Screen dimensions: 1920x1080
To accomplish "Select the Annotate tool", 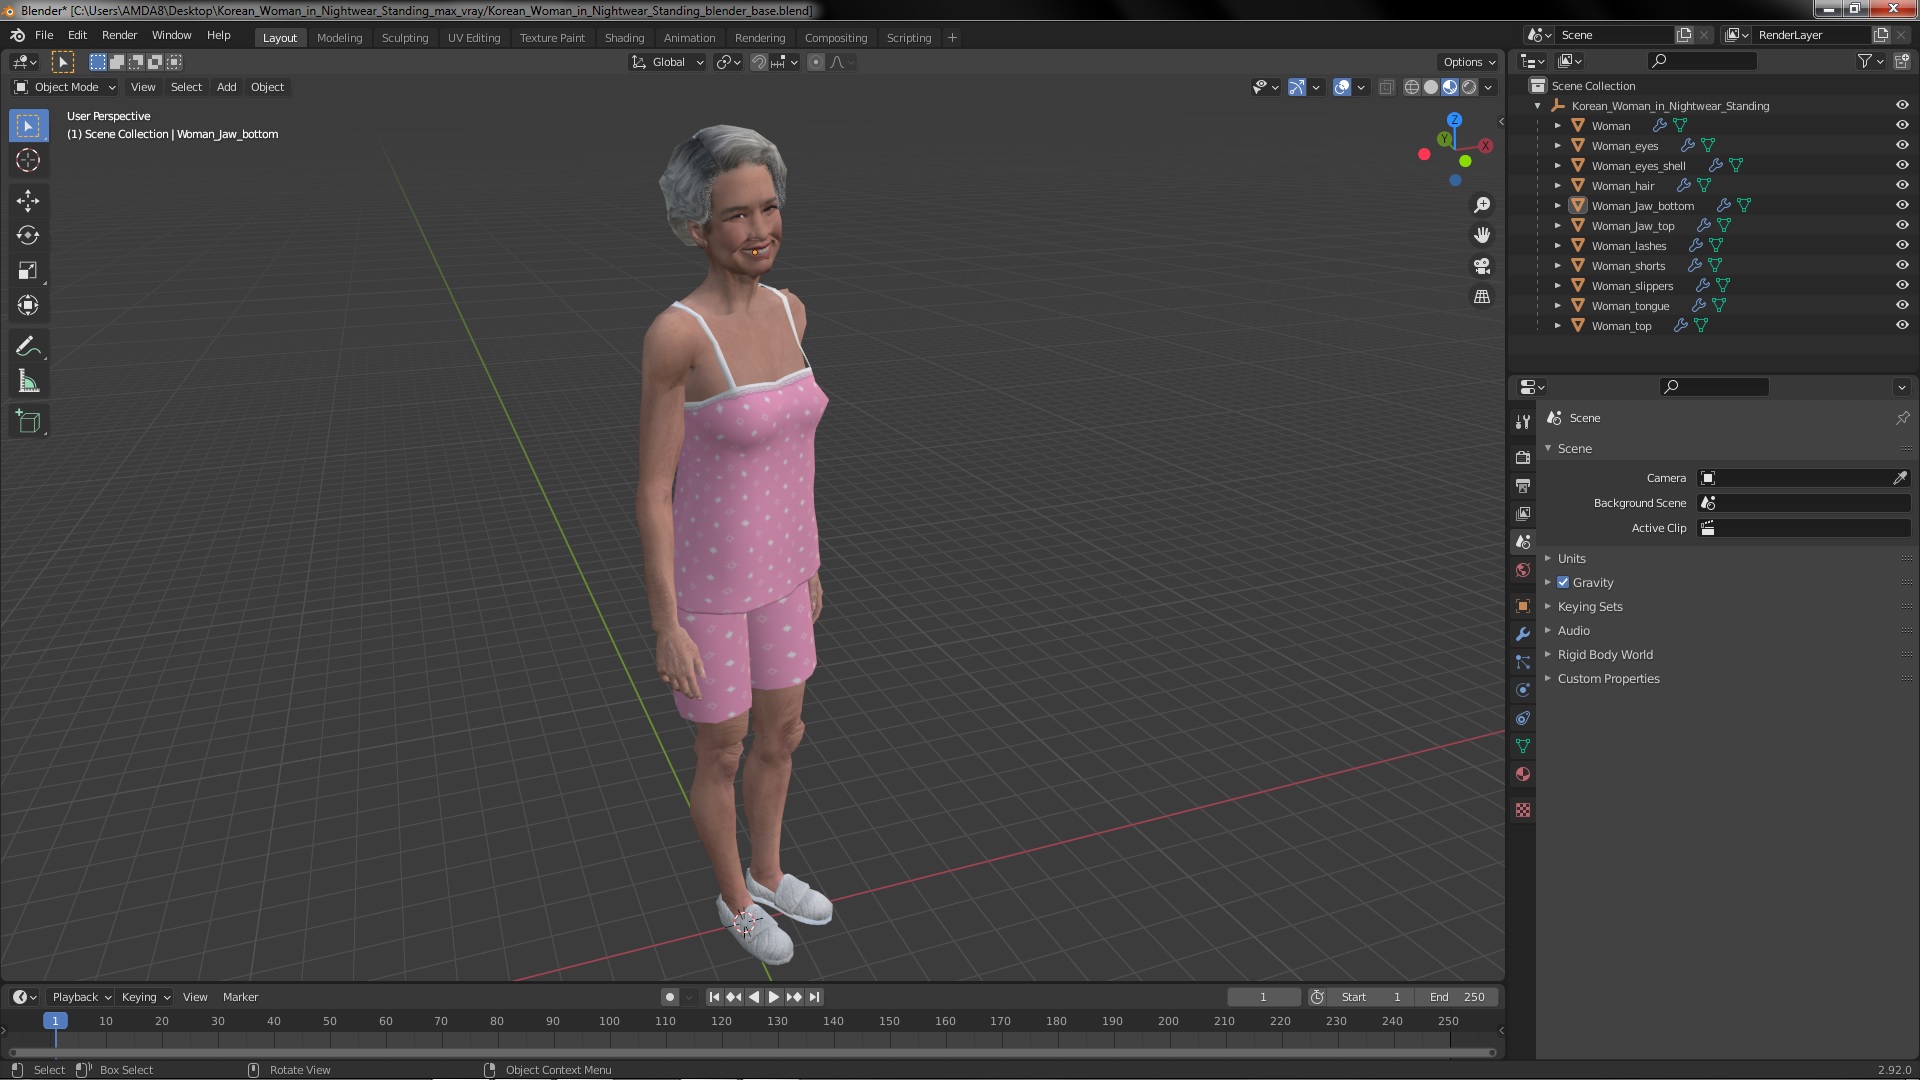I will click(x=28, y=346).
